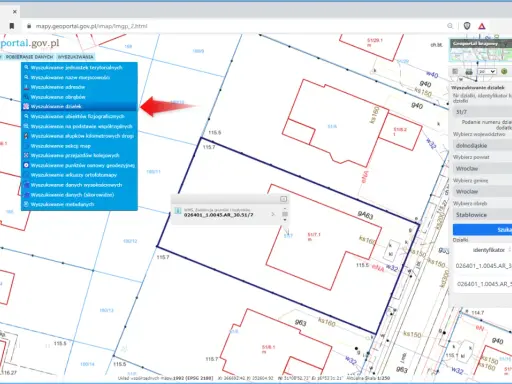Screen dimensions: 512x384
Task: Click popup identifier 026401_1.0045.AR_30.51/7
Action: click(x=218, y=215)
